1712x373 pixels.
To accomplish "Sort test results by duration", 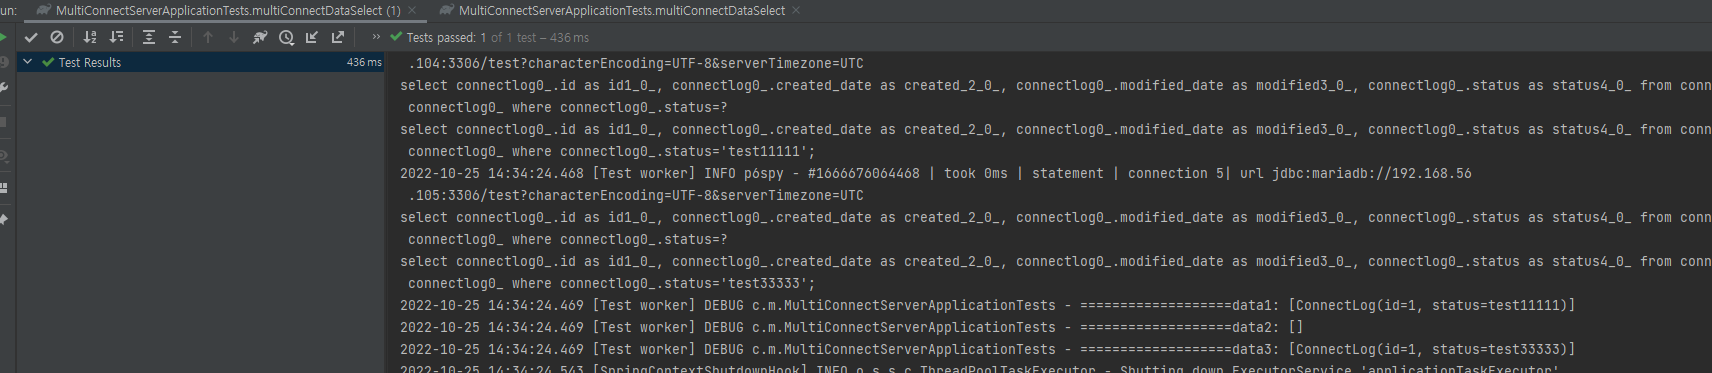I will click(x=116, y=37).
